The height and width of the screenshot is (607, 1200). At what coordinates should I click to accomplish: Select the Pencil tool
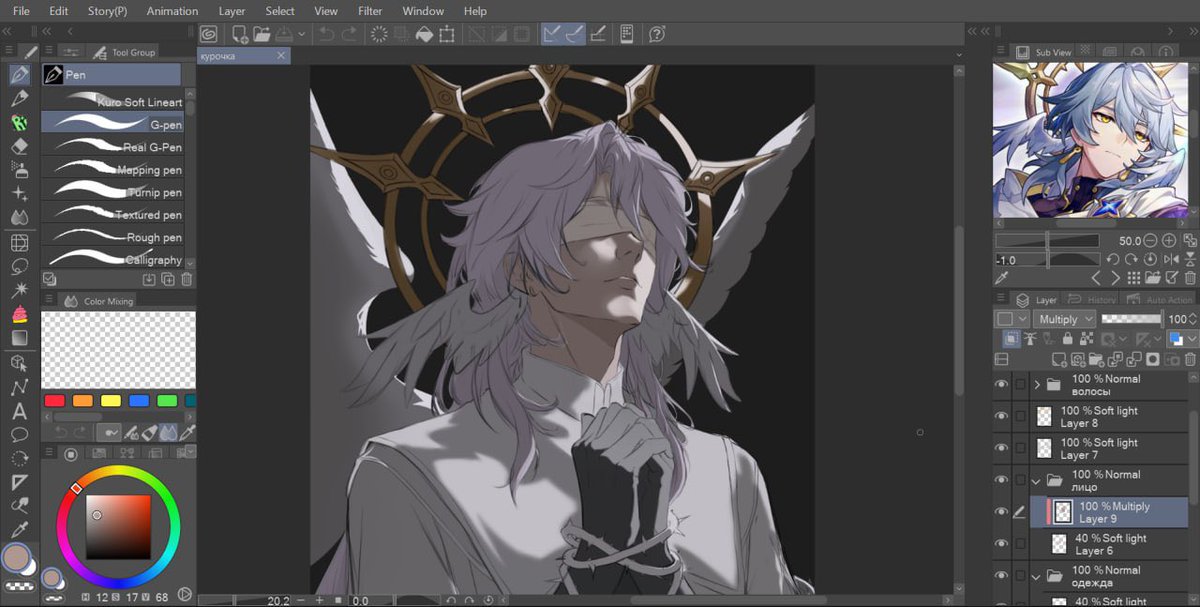pyautogui.click(x=19, y=98)
